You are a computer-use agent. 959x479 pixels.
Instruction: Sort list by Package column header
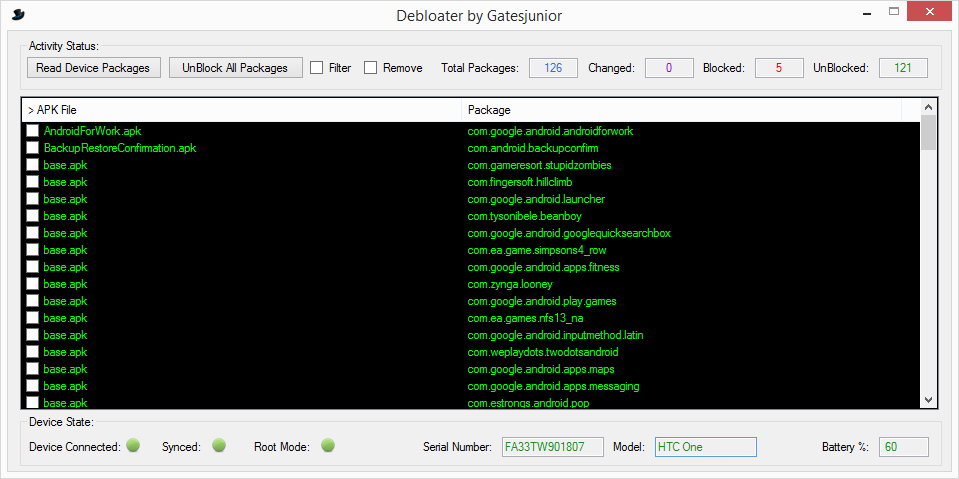(680, 110)
